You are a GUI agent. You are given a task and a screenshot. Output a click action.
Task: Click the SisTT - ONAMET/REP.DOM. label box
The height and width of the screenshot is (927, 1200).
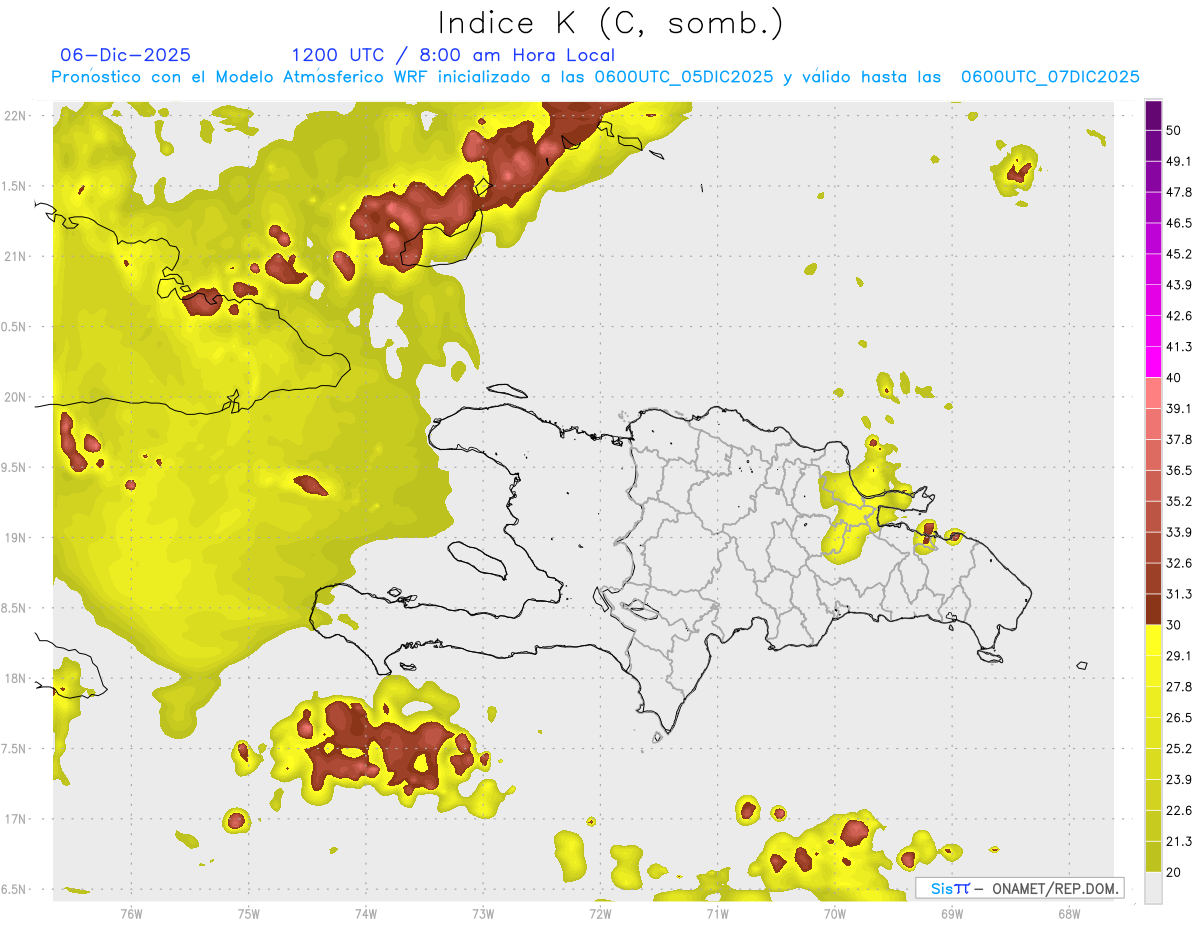point(1019,888)
